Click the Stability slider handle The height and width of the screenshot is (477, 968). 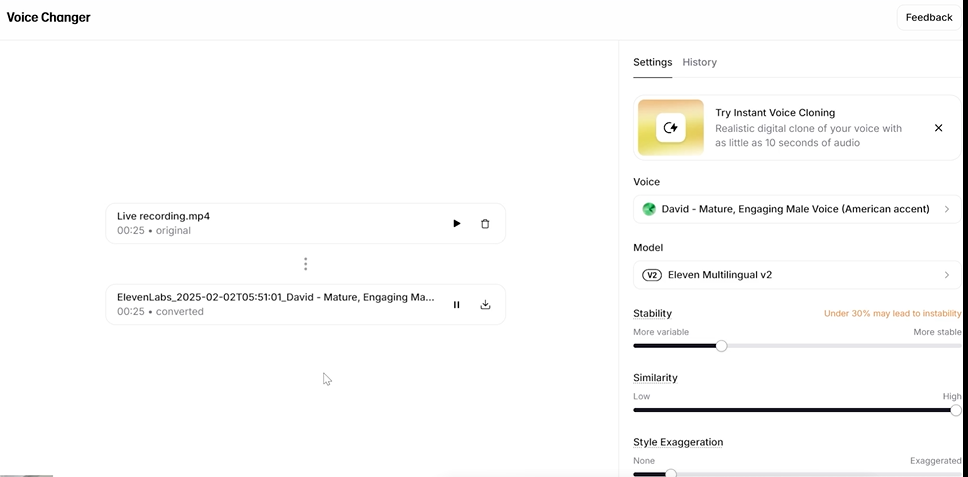pos(721,346)
